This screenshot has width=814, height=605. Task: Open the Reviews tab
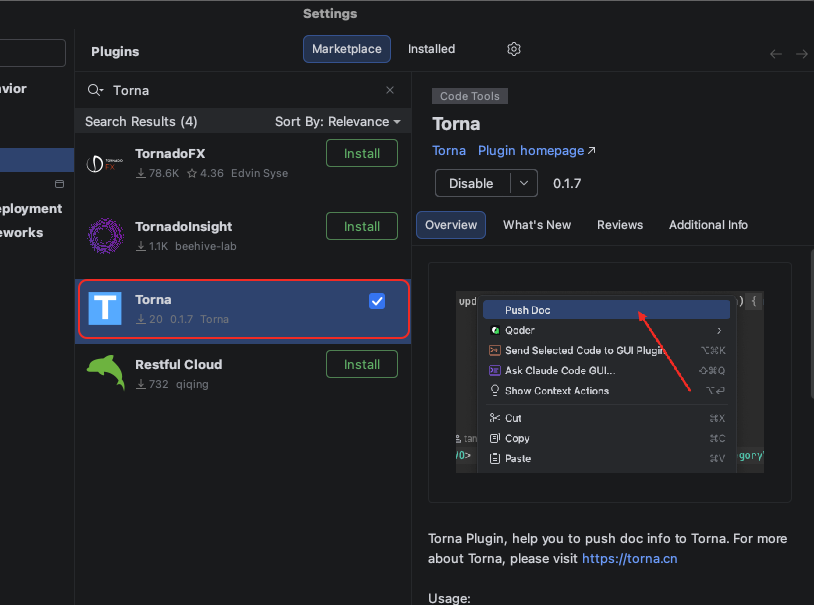click(620, 225)
